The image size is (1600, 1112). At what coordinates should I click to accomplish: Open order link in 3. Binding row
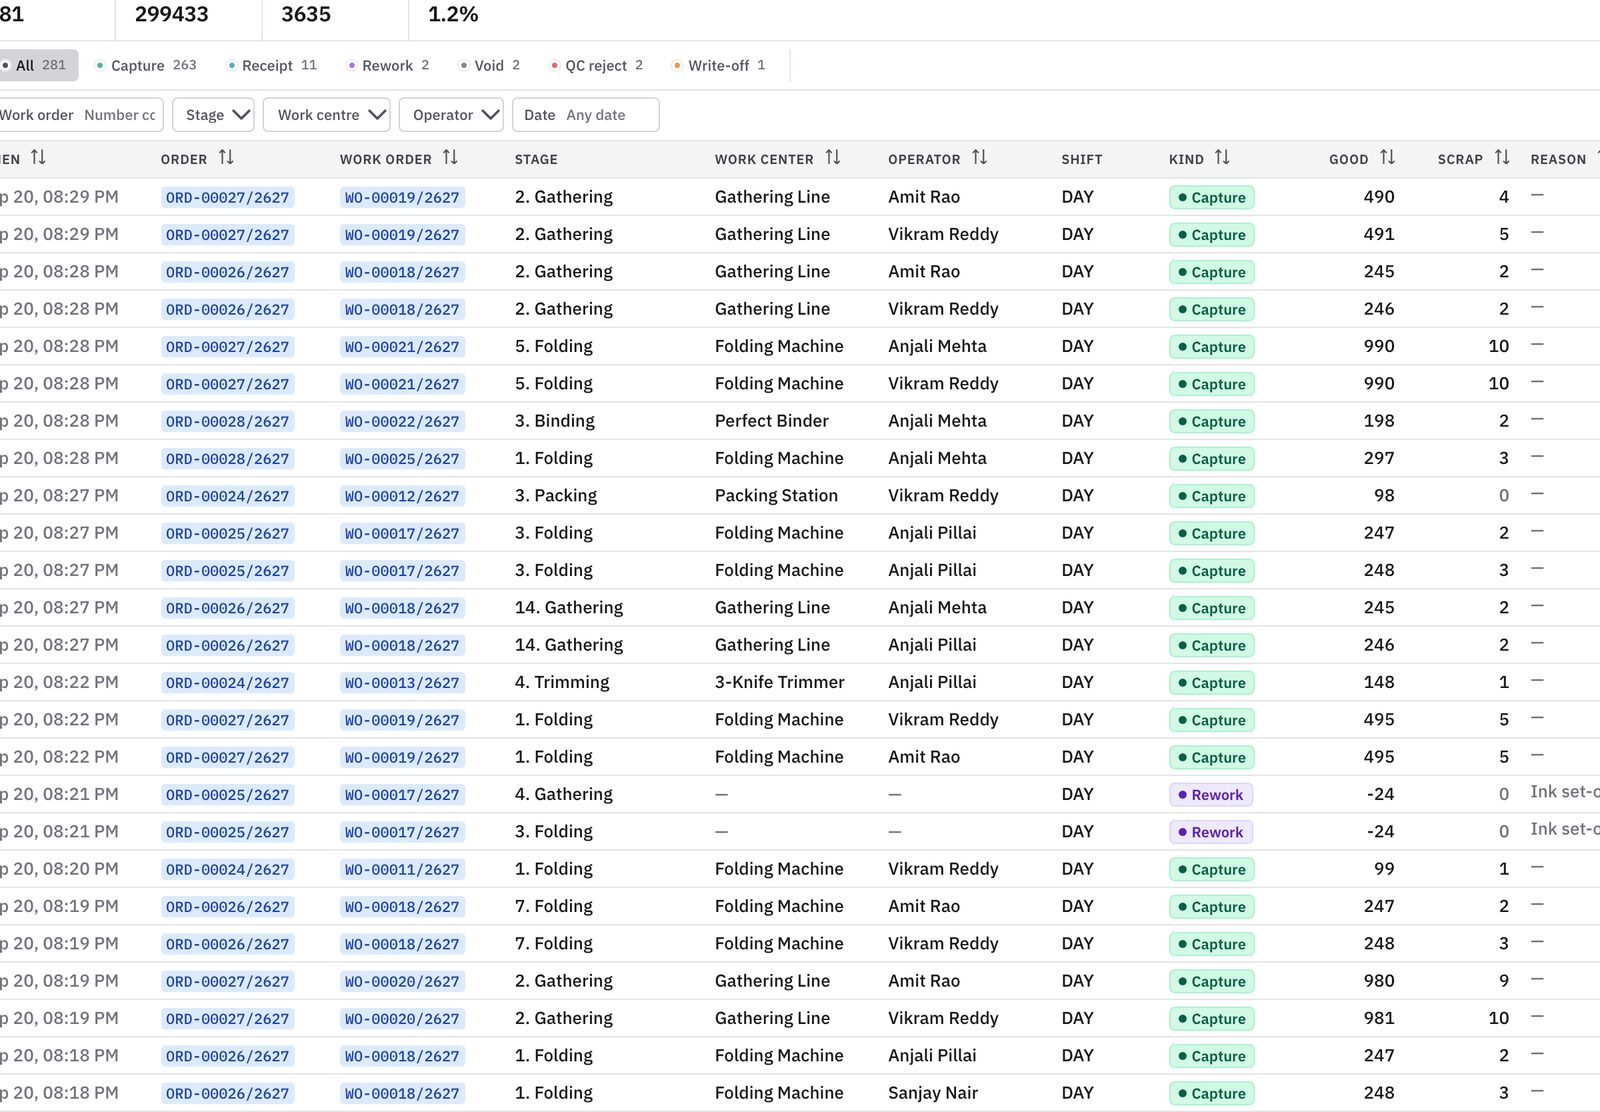click(227, 422)
